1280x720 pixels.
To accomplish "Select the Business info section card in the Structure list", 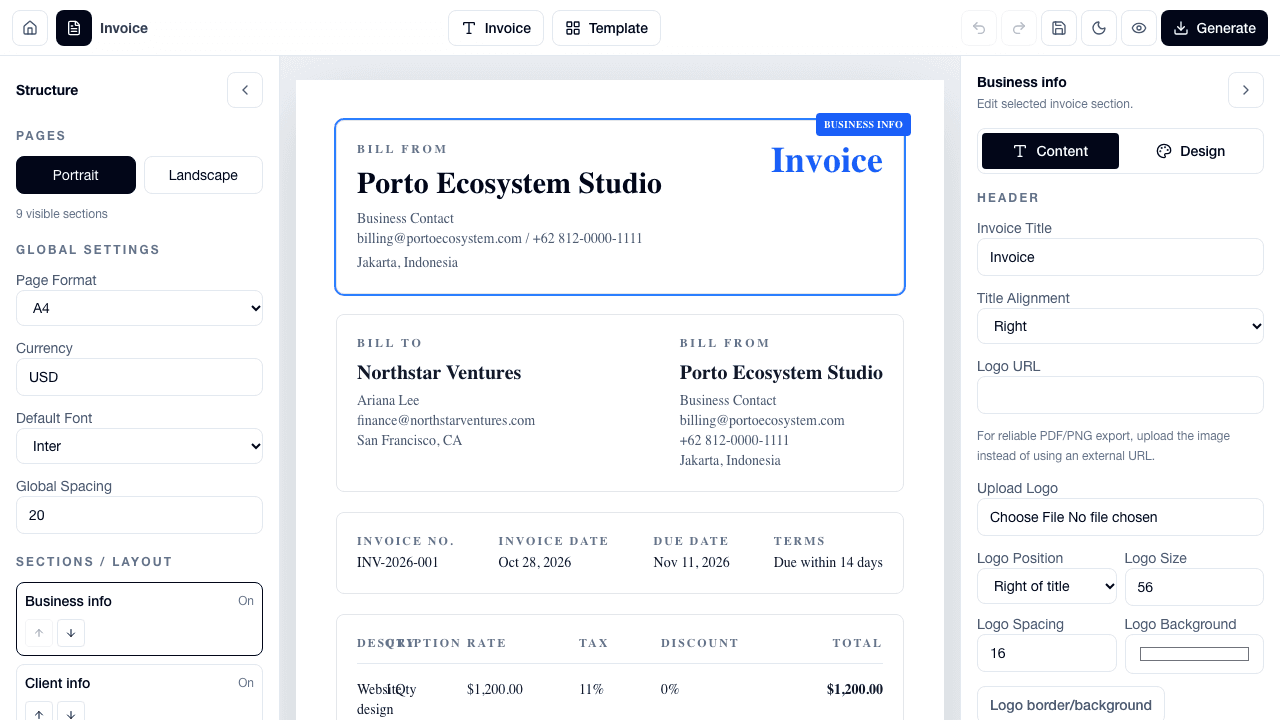I will pyautogui.click(x=140, y=619).
